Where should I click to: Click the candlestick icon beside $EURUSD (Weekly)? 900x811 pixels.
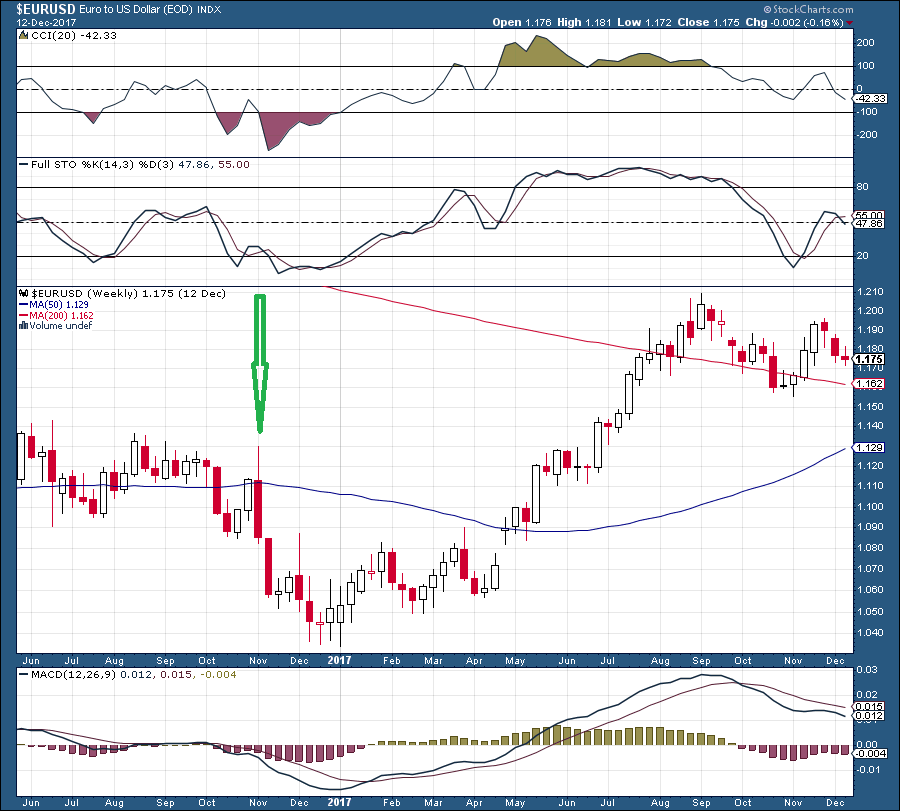24,293
